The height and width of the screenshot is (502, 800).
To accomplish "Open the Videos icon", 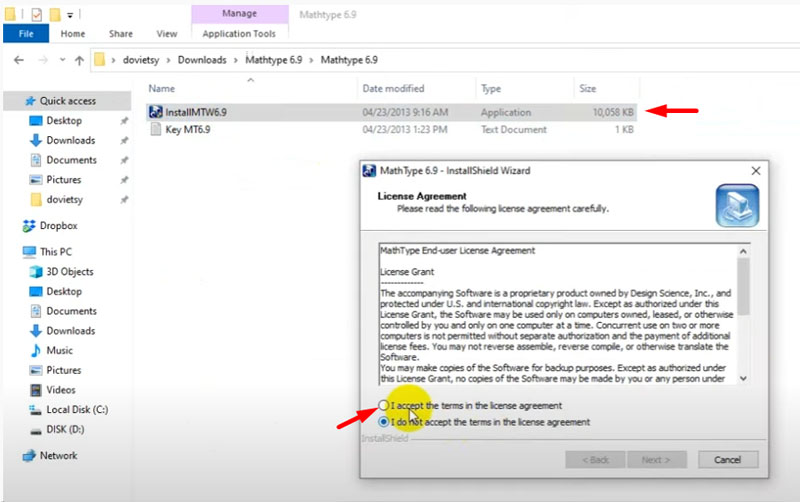I will click(36, 390).
